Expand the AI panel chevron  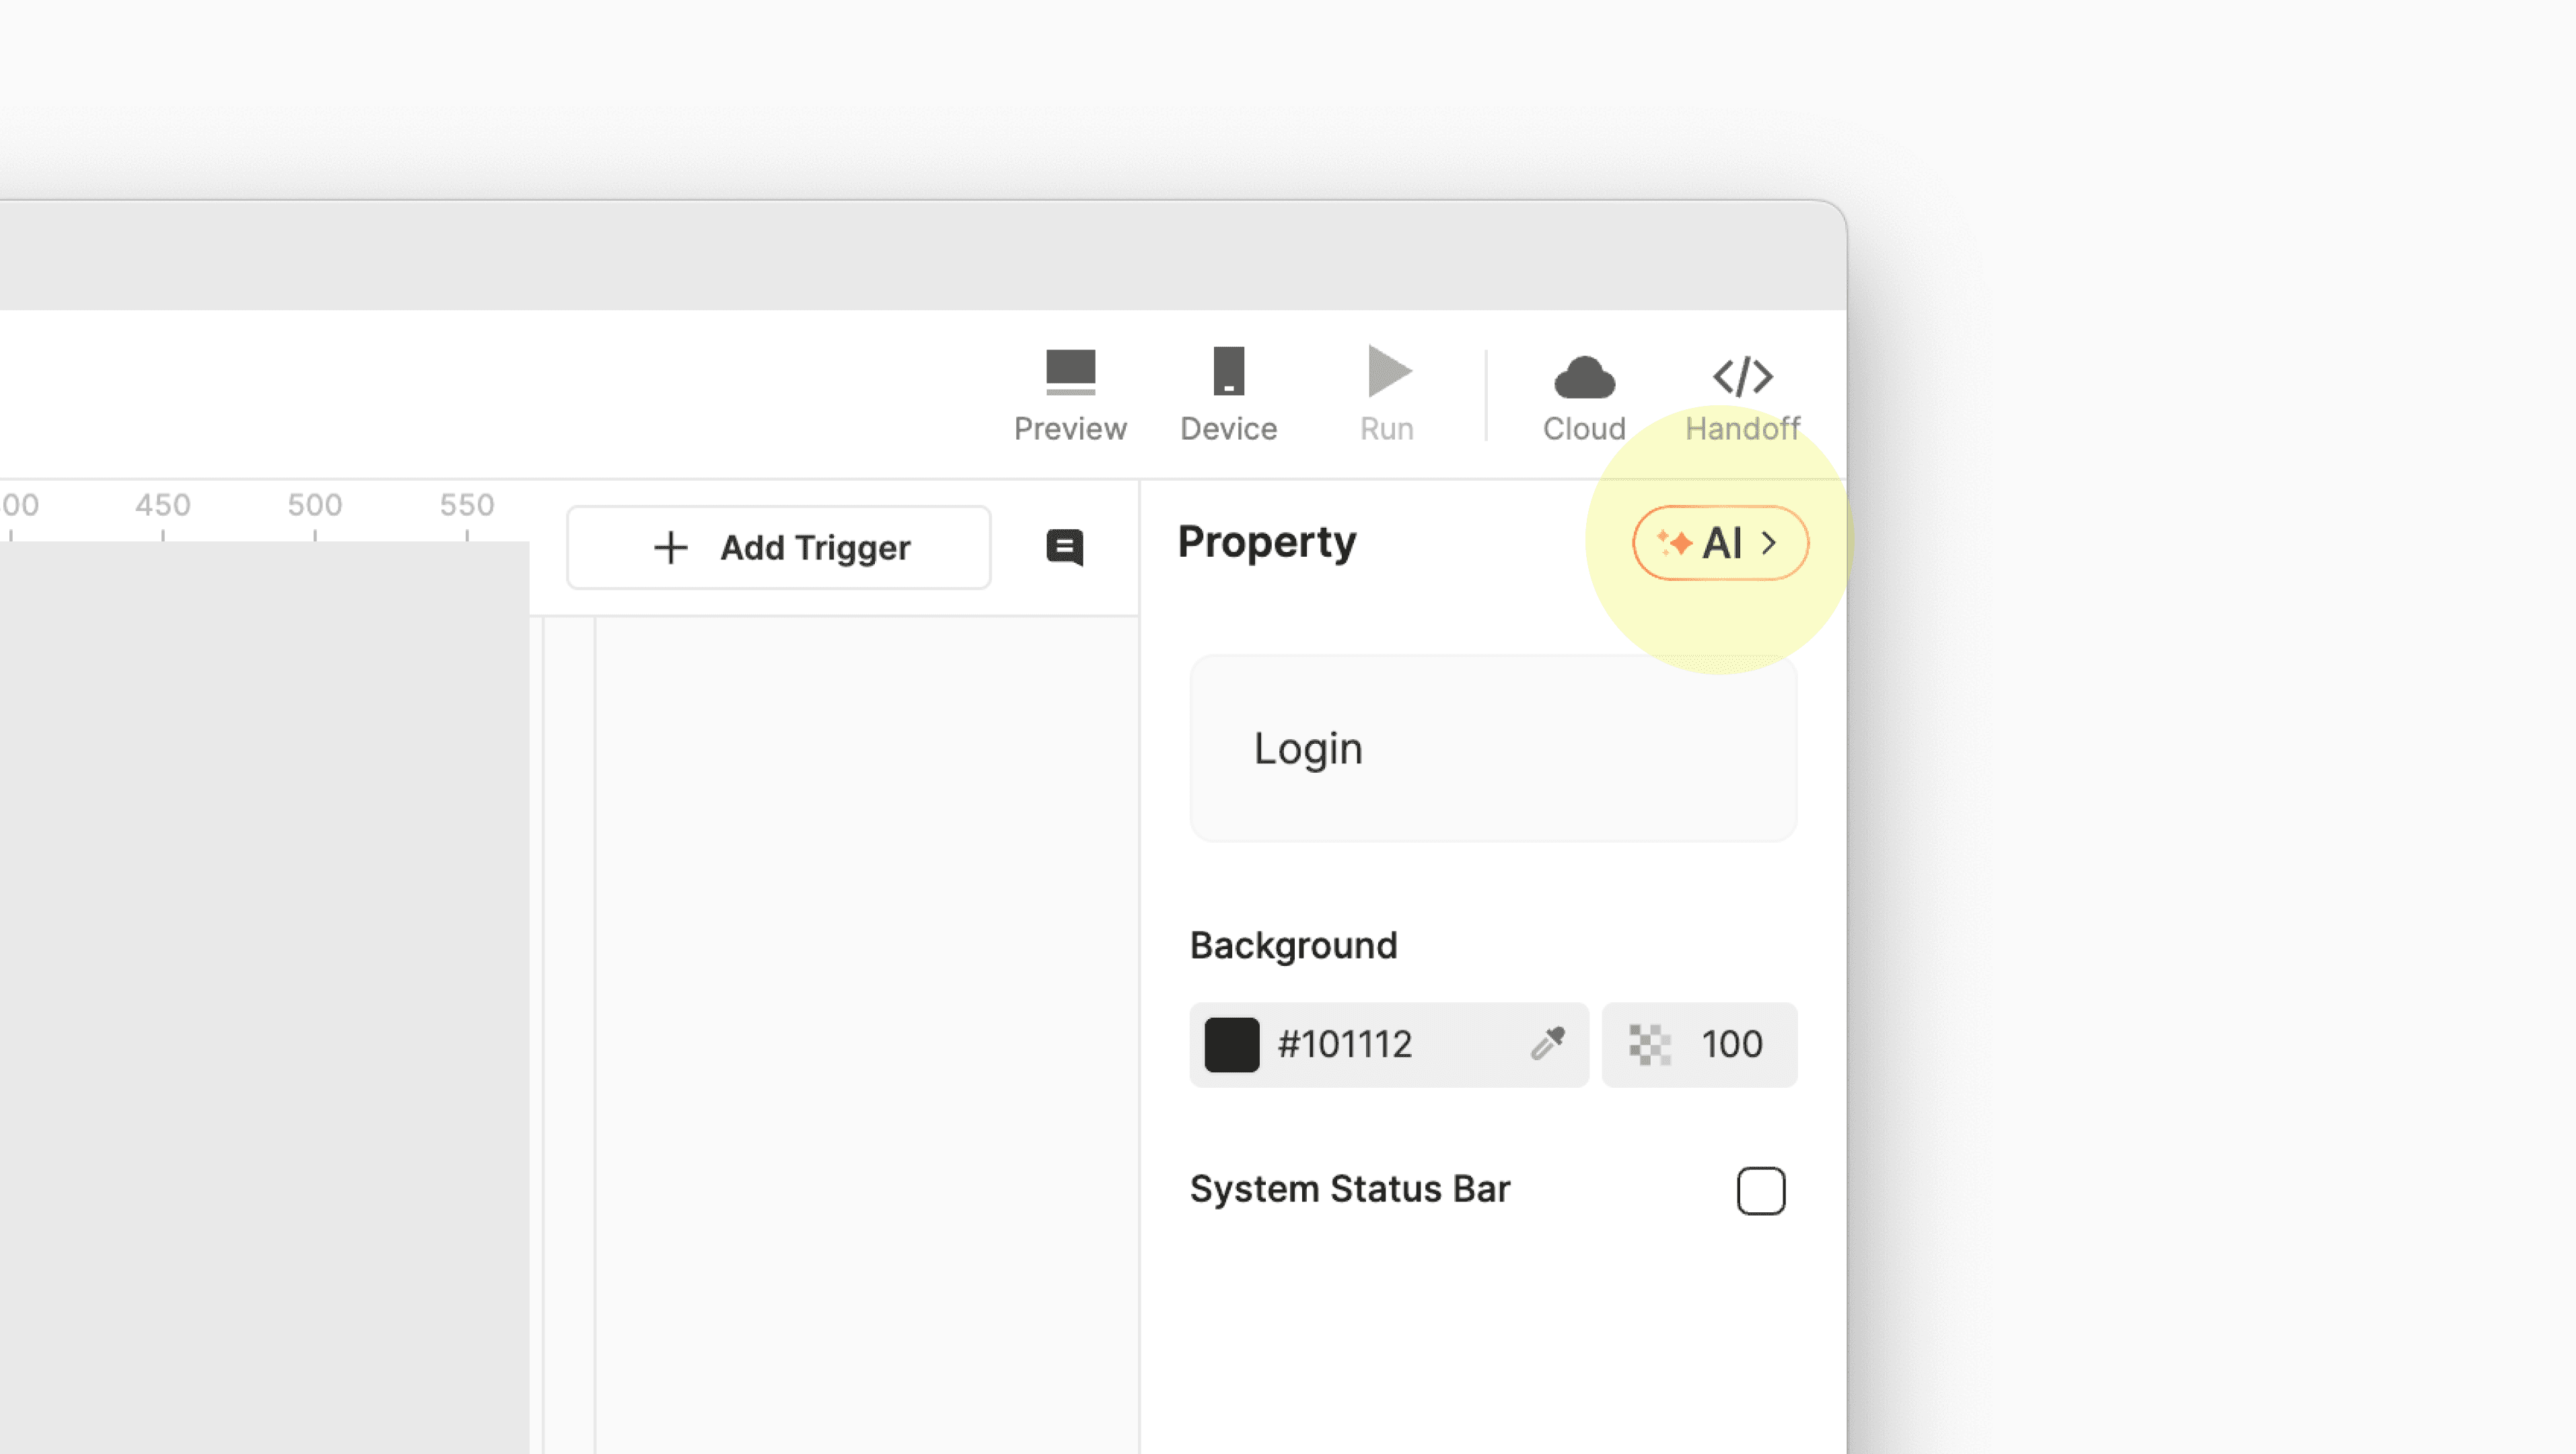[x=1769, y=543]
